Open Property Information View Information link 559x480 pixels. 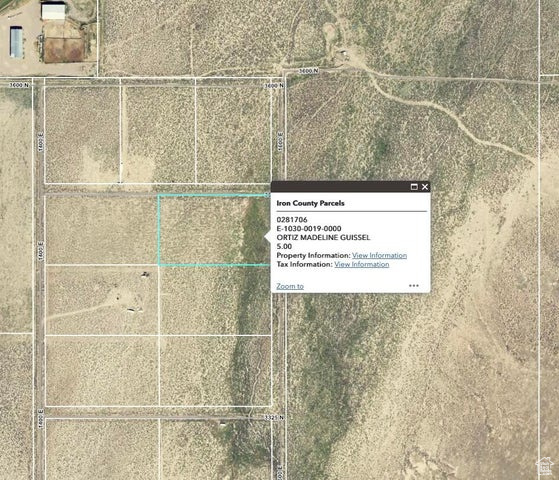(379, 255)
